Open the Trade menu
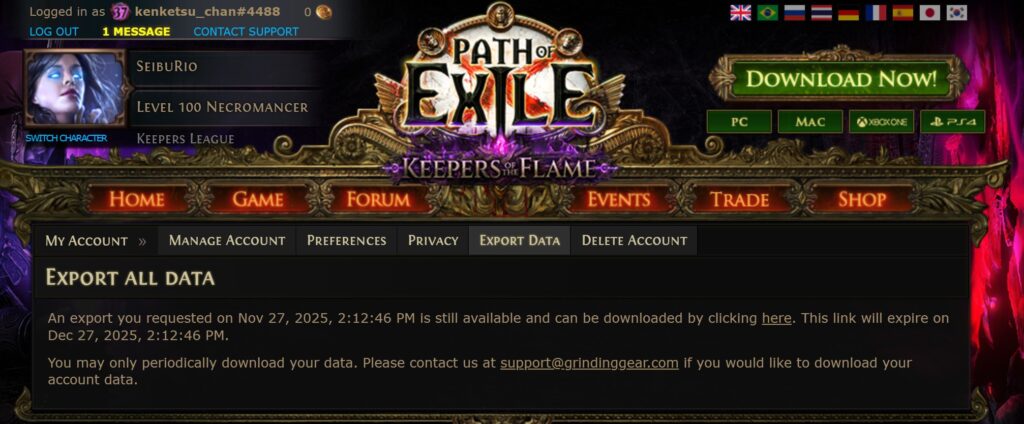The height and width of the screenshot is (424, 1024). [x=739, y=199]
